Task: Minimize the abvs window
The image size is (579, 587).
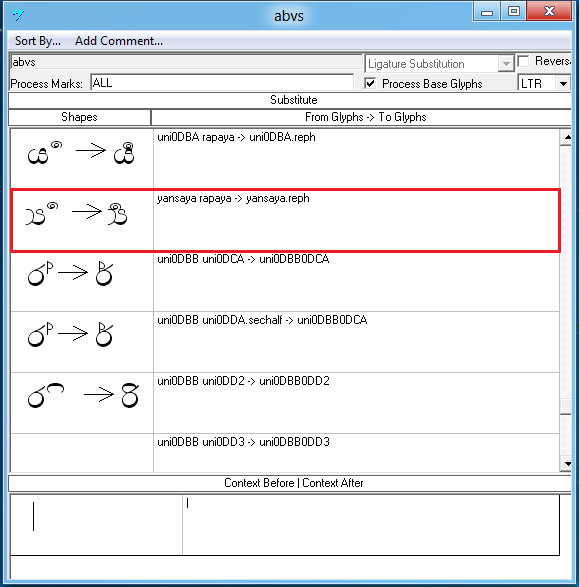Action: pyautogui.click(x=487, y=12)
